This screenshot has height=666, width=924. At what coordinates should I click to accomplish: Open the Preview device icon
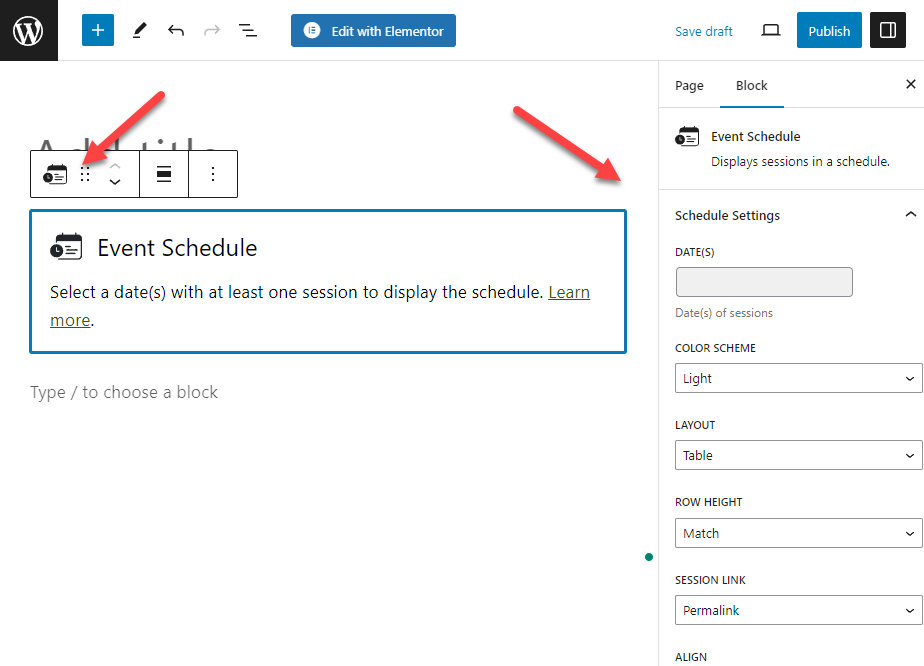pos(770,30)
